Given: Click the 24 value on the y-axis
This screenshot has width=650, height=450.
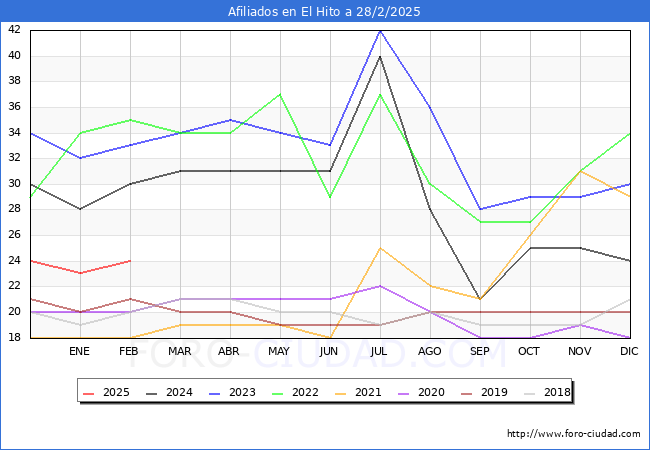Looking at the screenshot, I should click(15, 260).
